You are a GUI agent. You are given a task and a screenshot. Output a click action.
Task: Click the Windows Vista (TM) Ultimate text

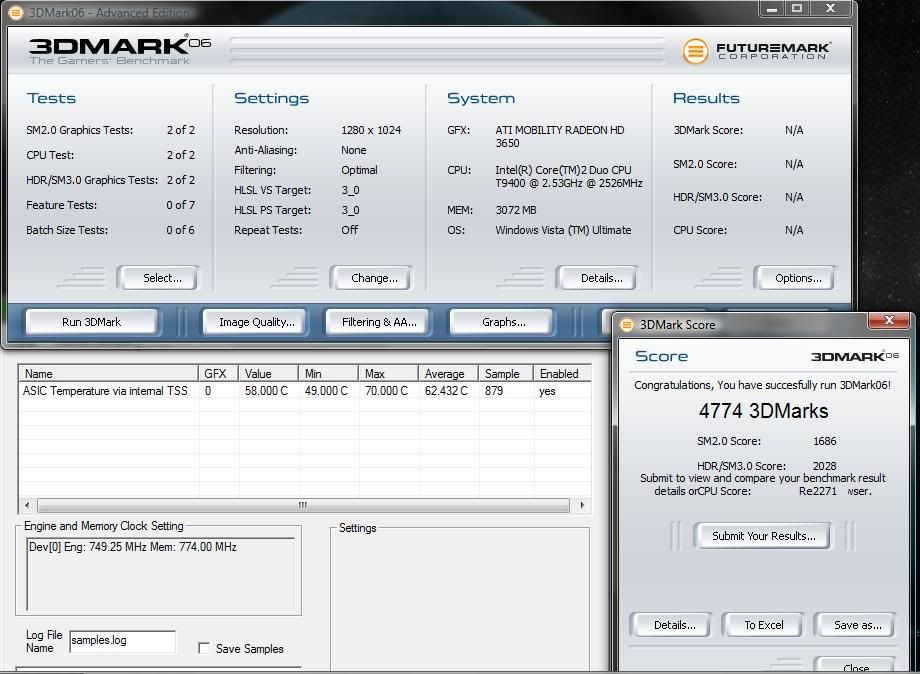pyautogui.click(x=563, y=230)
